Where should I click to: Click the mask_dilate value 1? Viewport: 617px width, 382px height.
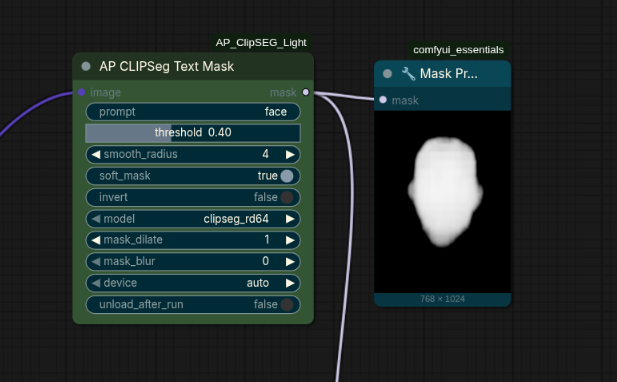click(267, 240)
